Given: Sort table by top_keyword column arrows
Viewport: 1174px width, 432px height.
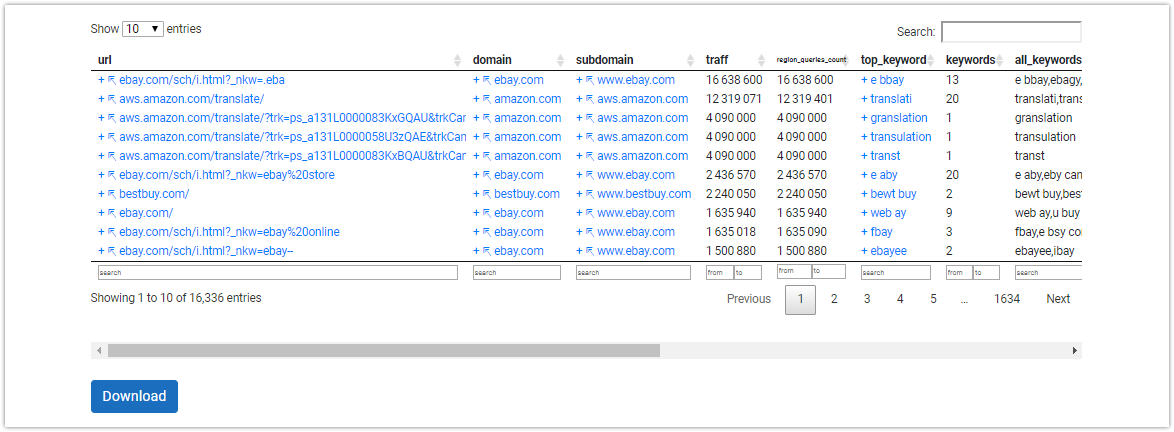Looking at the screenshot, I should (931, 61).
